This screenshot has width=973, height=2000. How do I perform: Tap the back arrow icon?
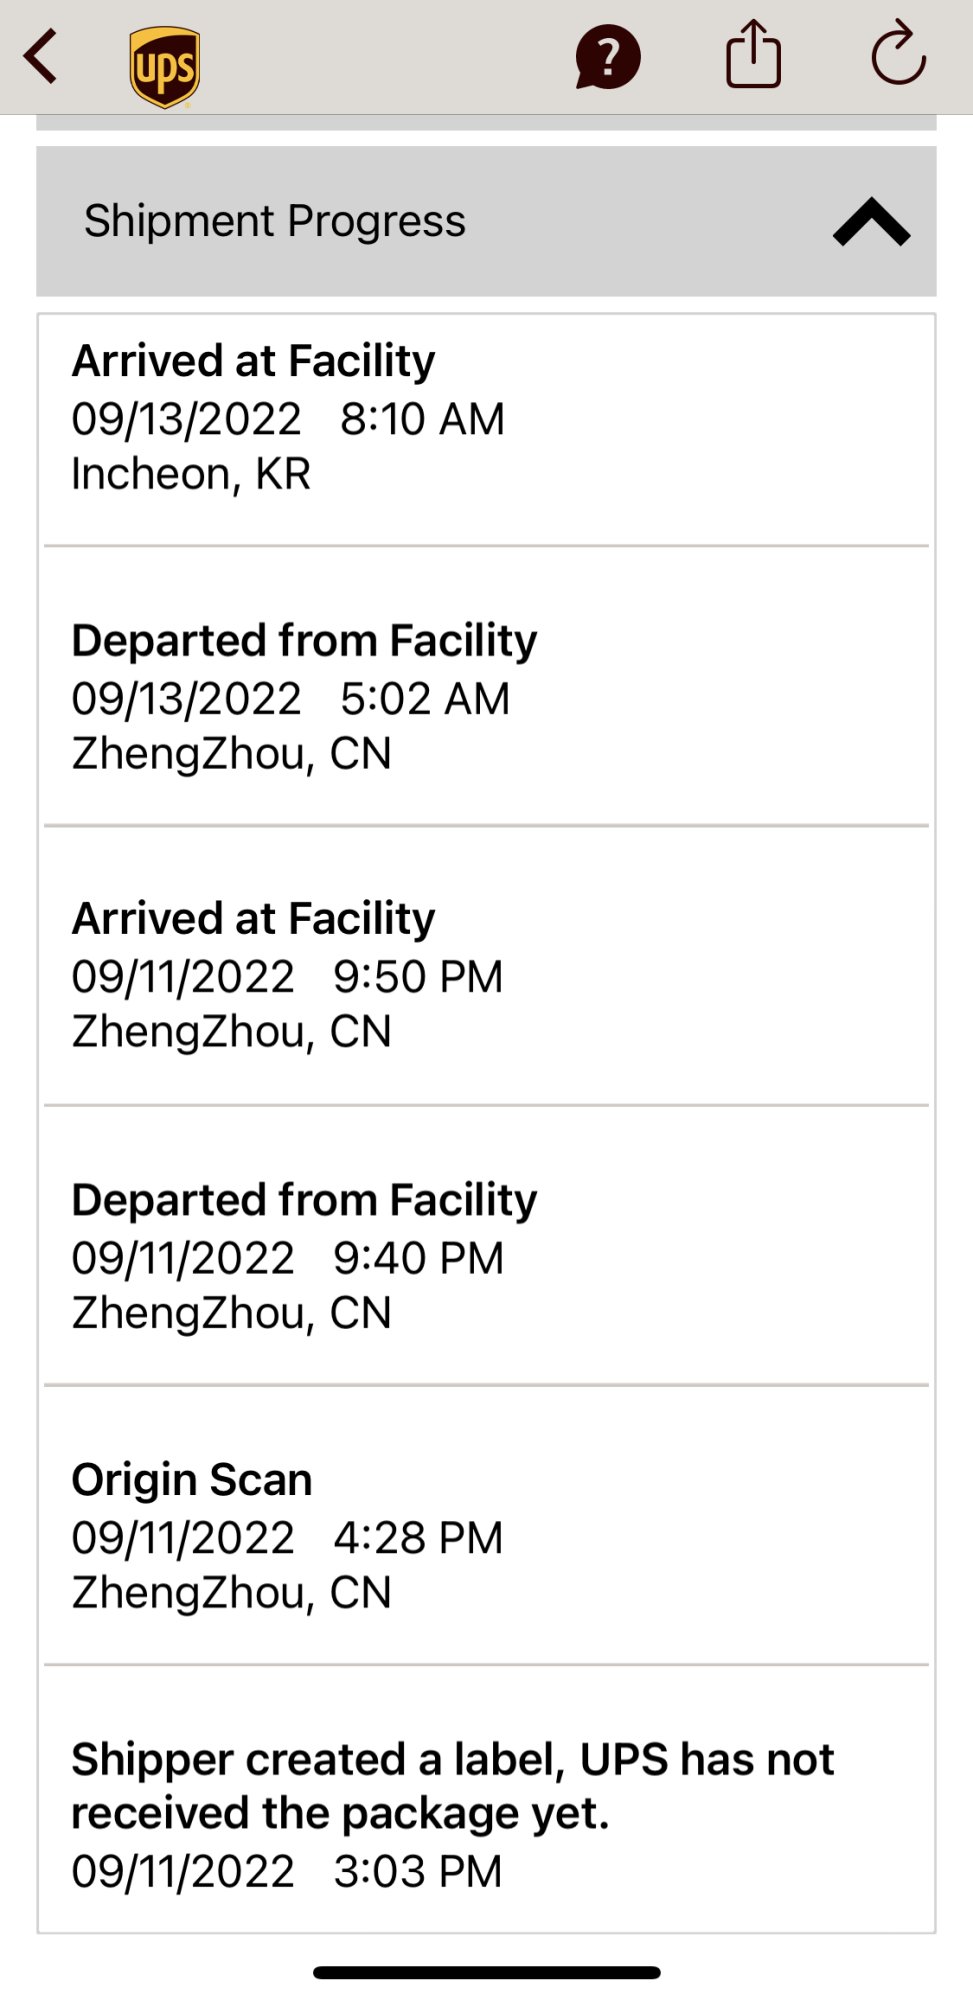click(41, 56)
